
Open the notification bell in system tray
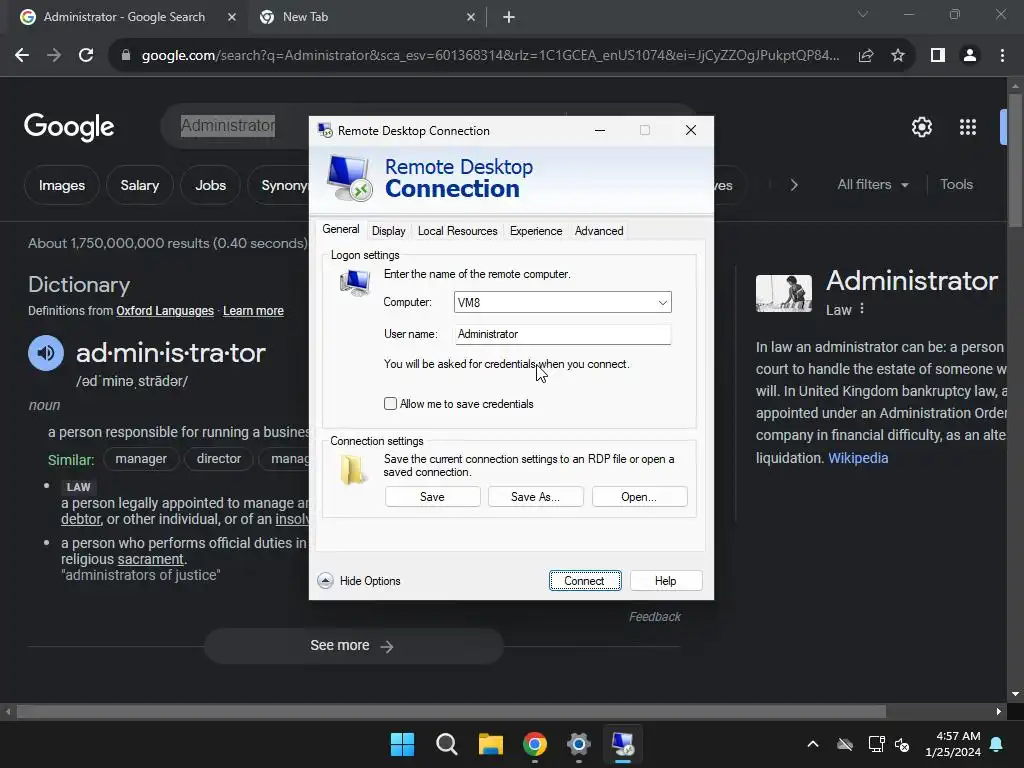pyautogui.click(x=997, y=744)
